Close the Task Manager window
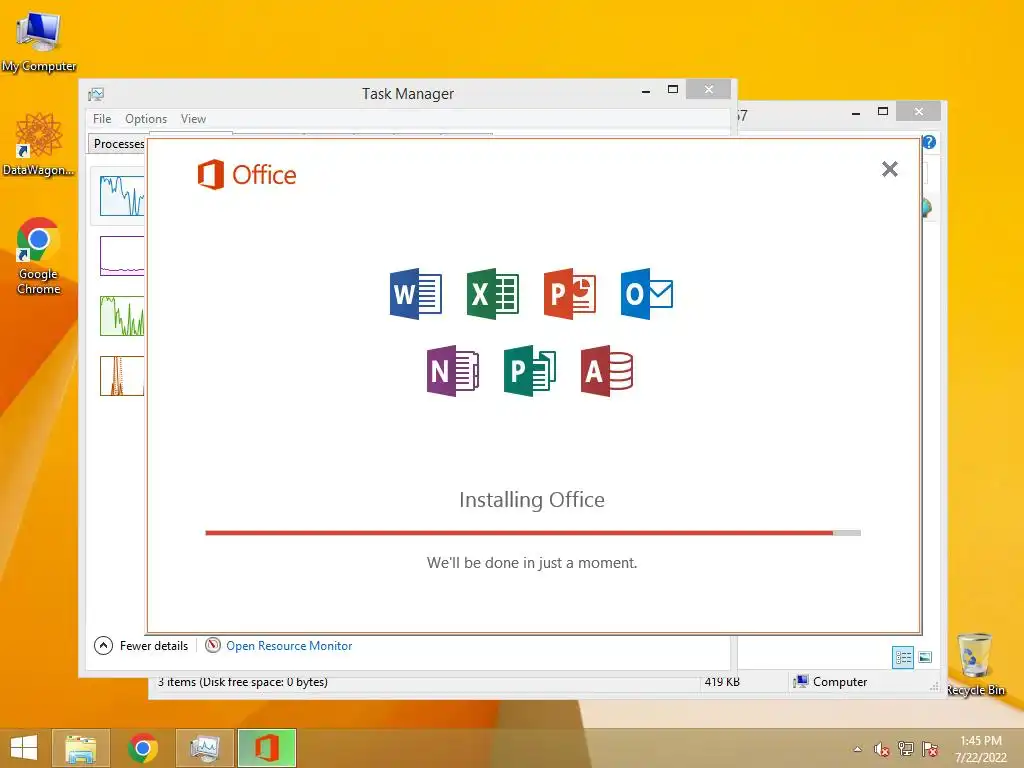Screen dimensions: 1024x768 [x=709, y=89]
